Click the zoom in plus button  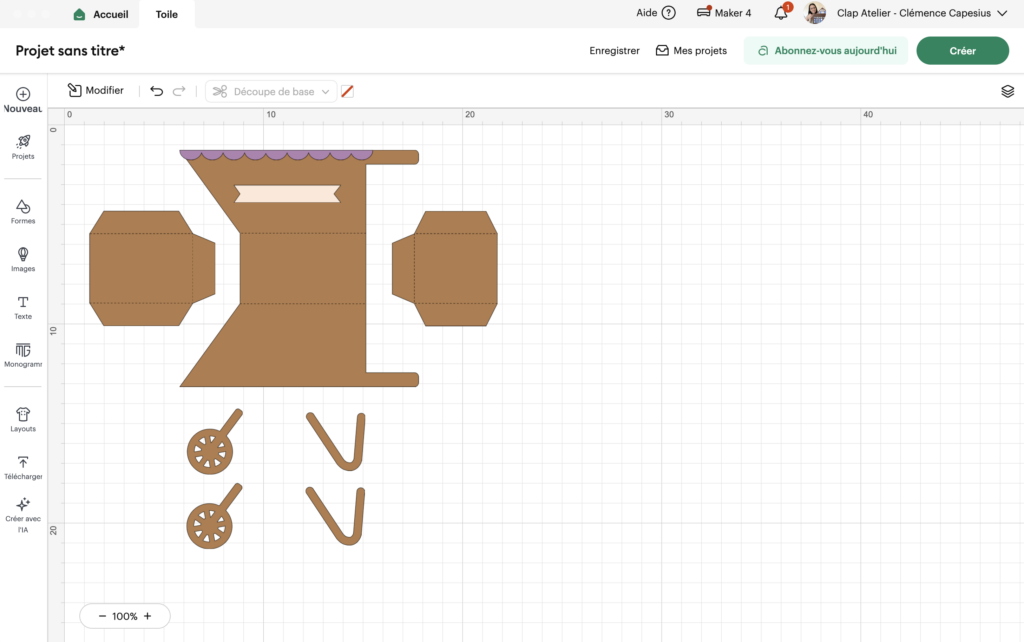pyautogui.click(x=148, y=616)
